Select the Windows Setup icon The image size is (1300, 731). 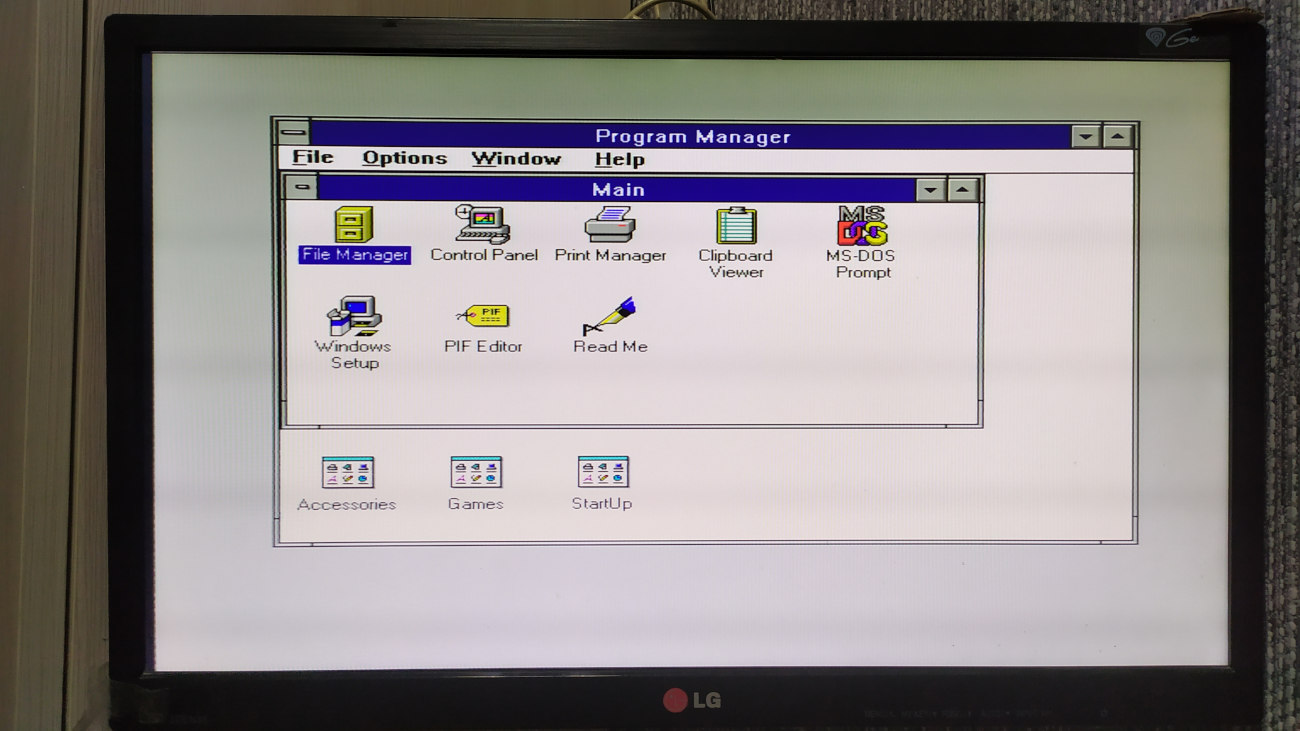354,316
